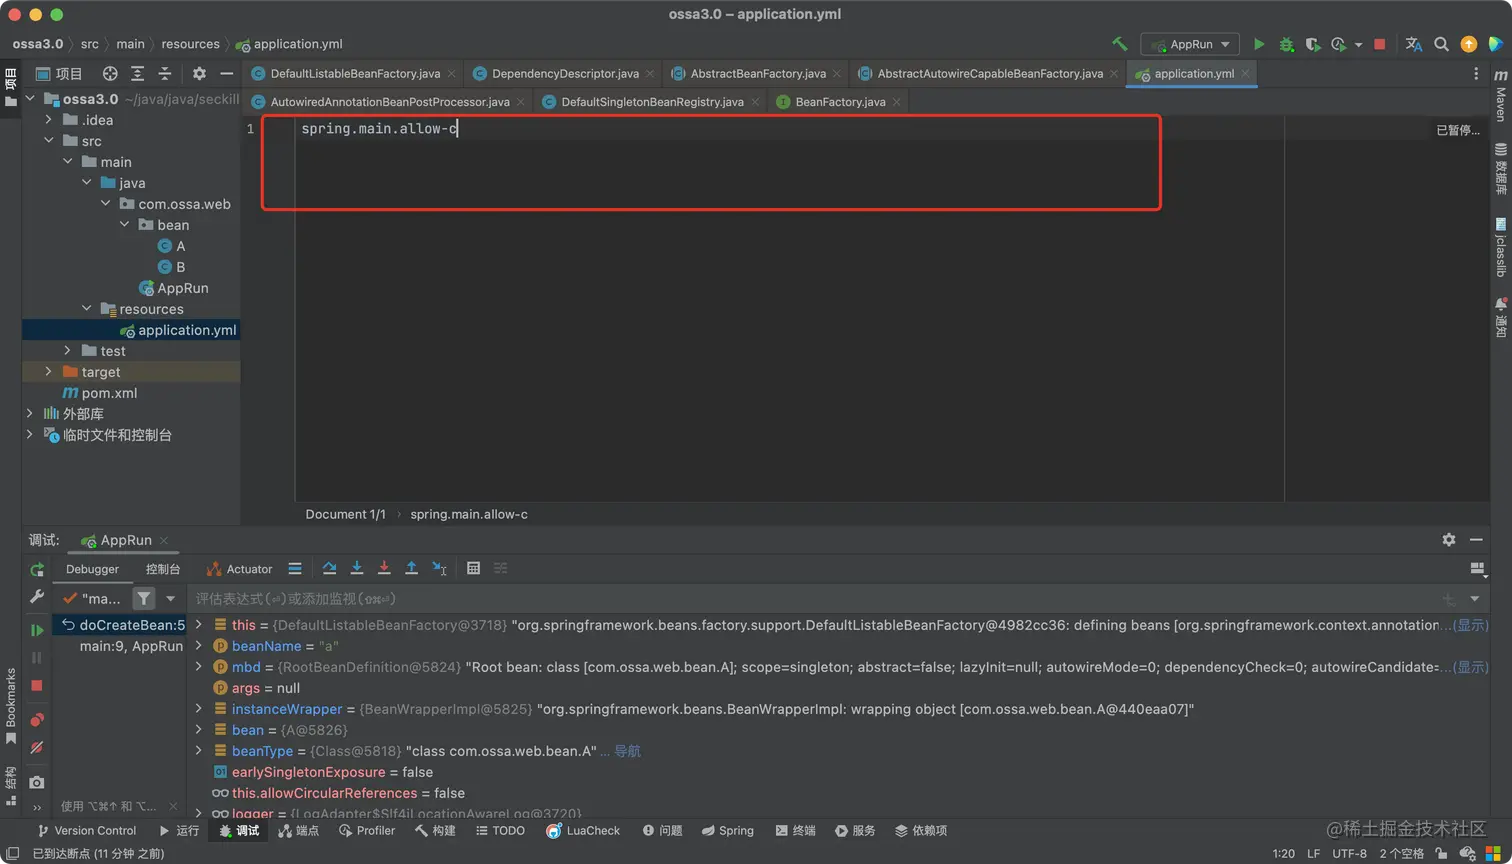Image resolution: width=1512 pixels, height=864 pixels.
Task: Click the View Breakpoints icon
Action: (37, 719)
